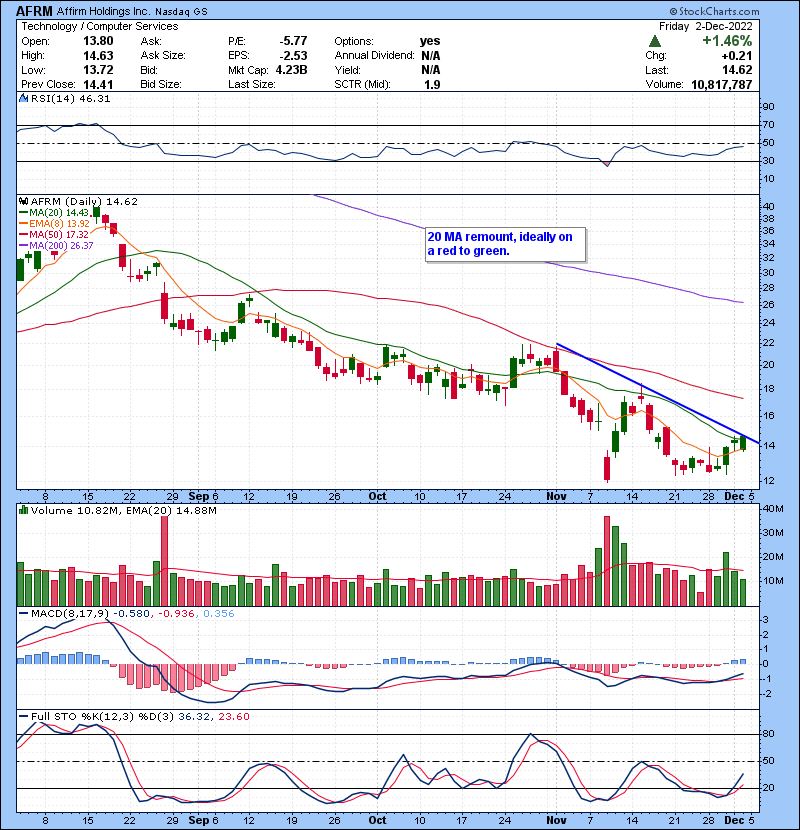Click the Open price 13.80
The width and height of the screenshot is (800, 830).
[98, 41]
